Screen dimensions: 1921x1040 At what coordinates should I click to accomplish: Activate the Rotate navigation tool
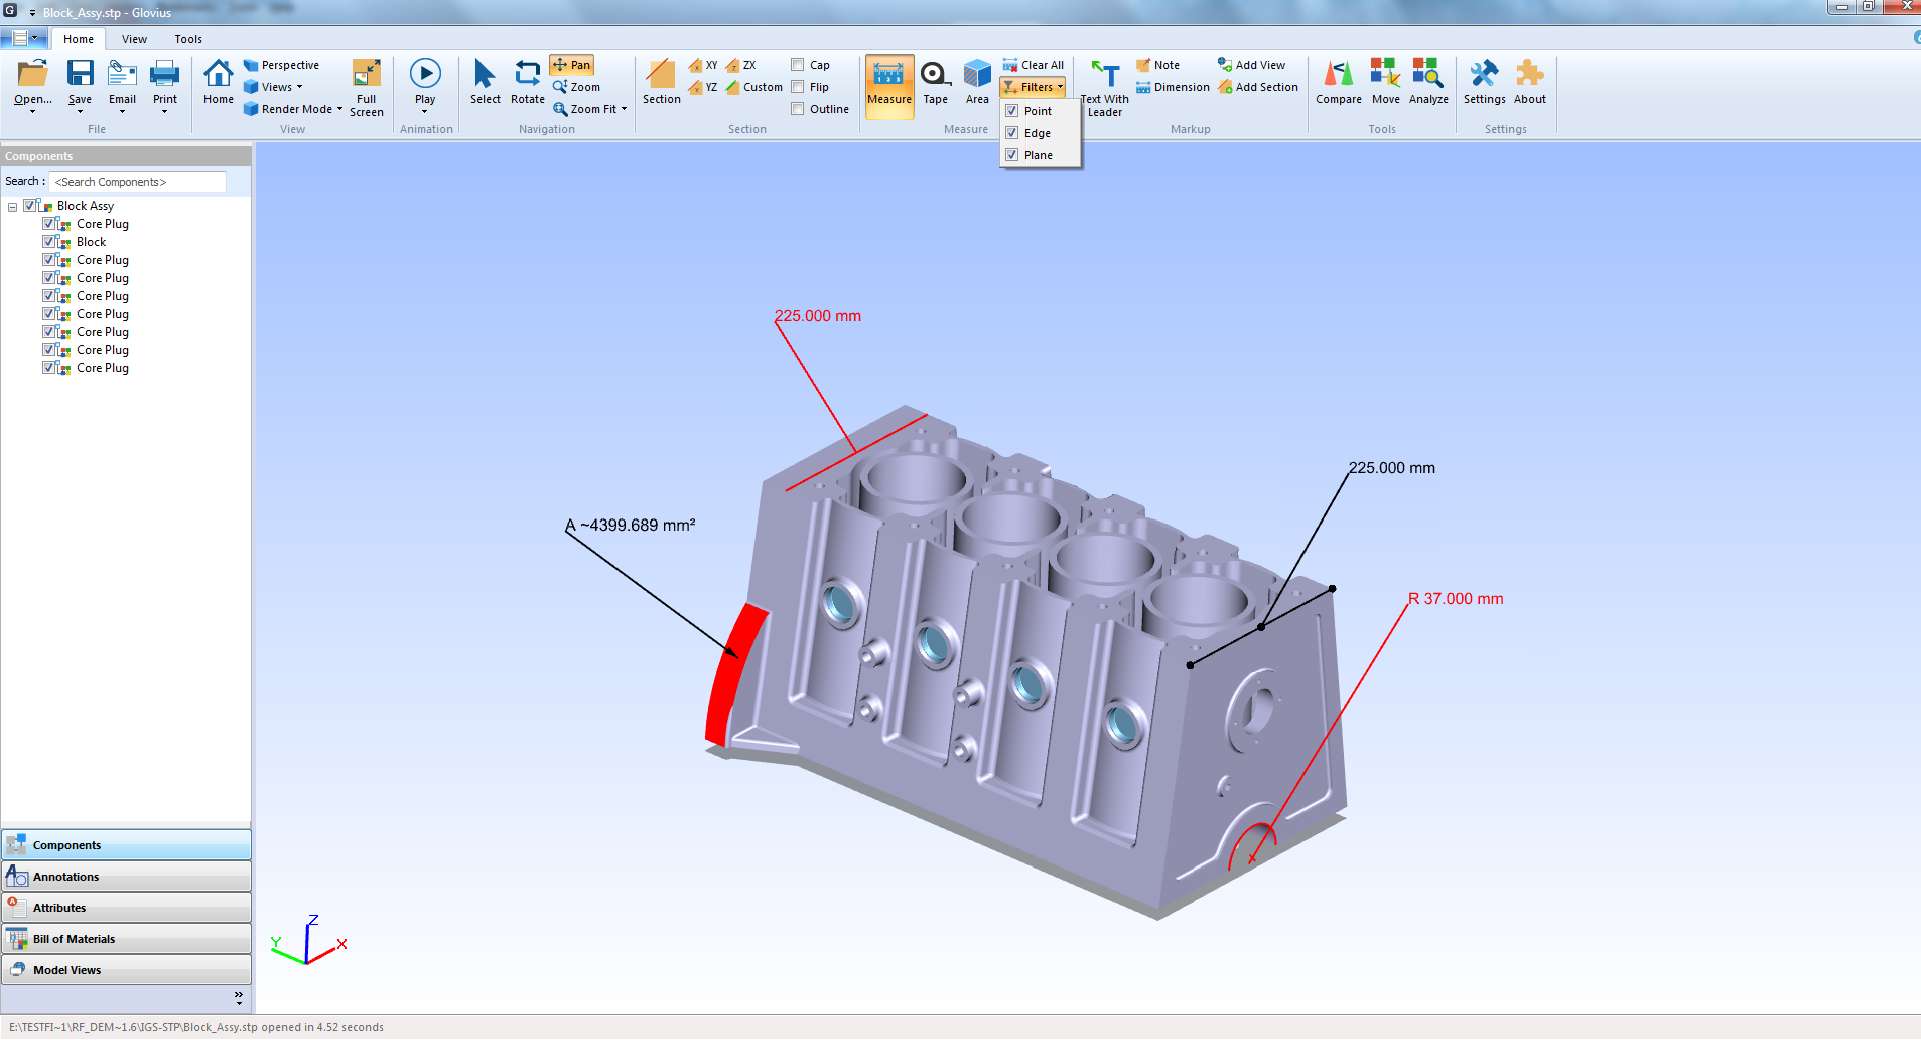(x=528, y=82)
